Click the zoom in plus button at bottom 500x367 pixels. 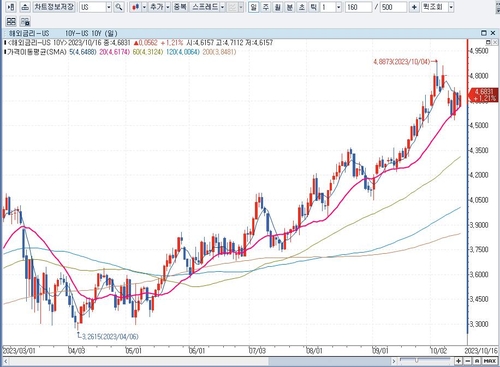coord(459,361)
